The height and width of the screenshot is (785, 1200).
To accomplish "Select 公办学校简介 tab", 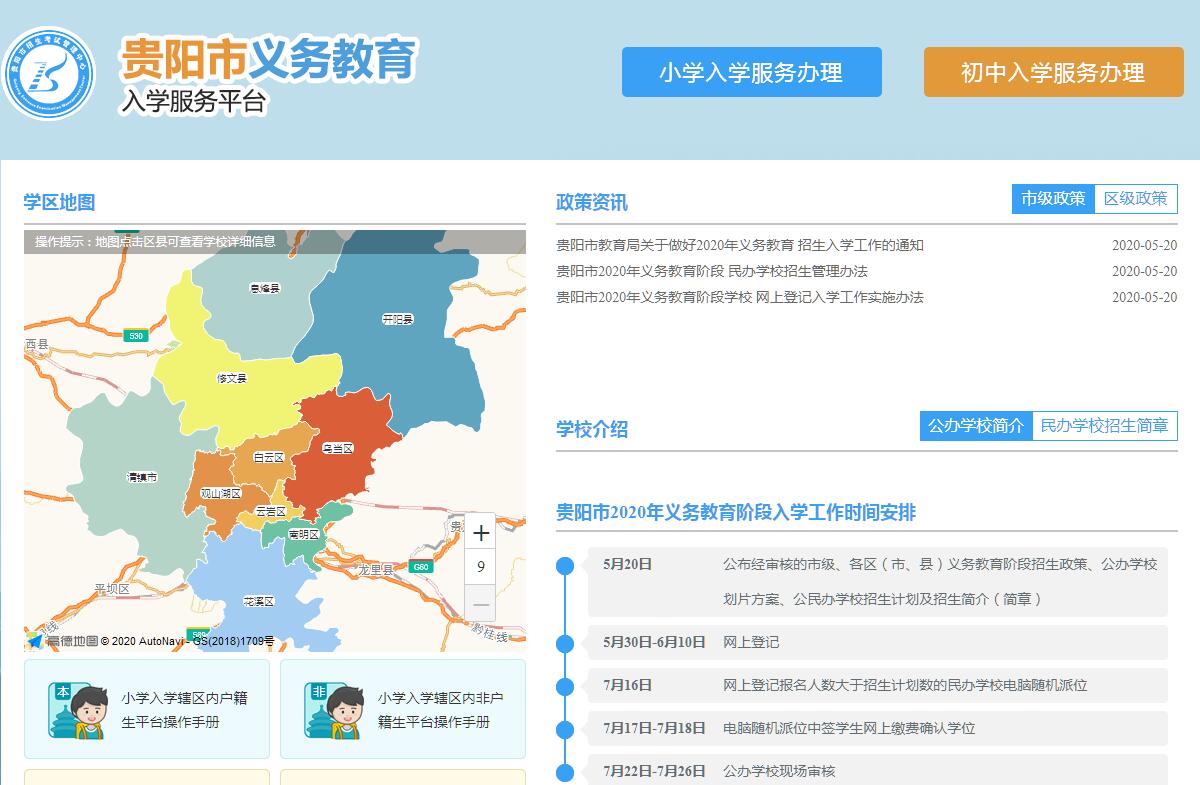I will (x=975, y=426).
